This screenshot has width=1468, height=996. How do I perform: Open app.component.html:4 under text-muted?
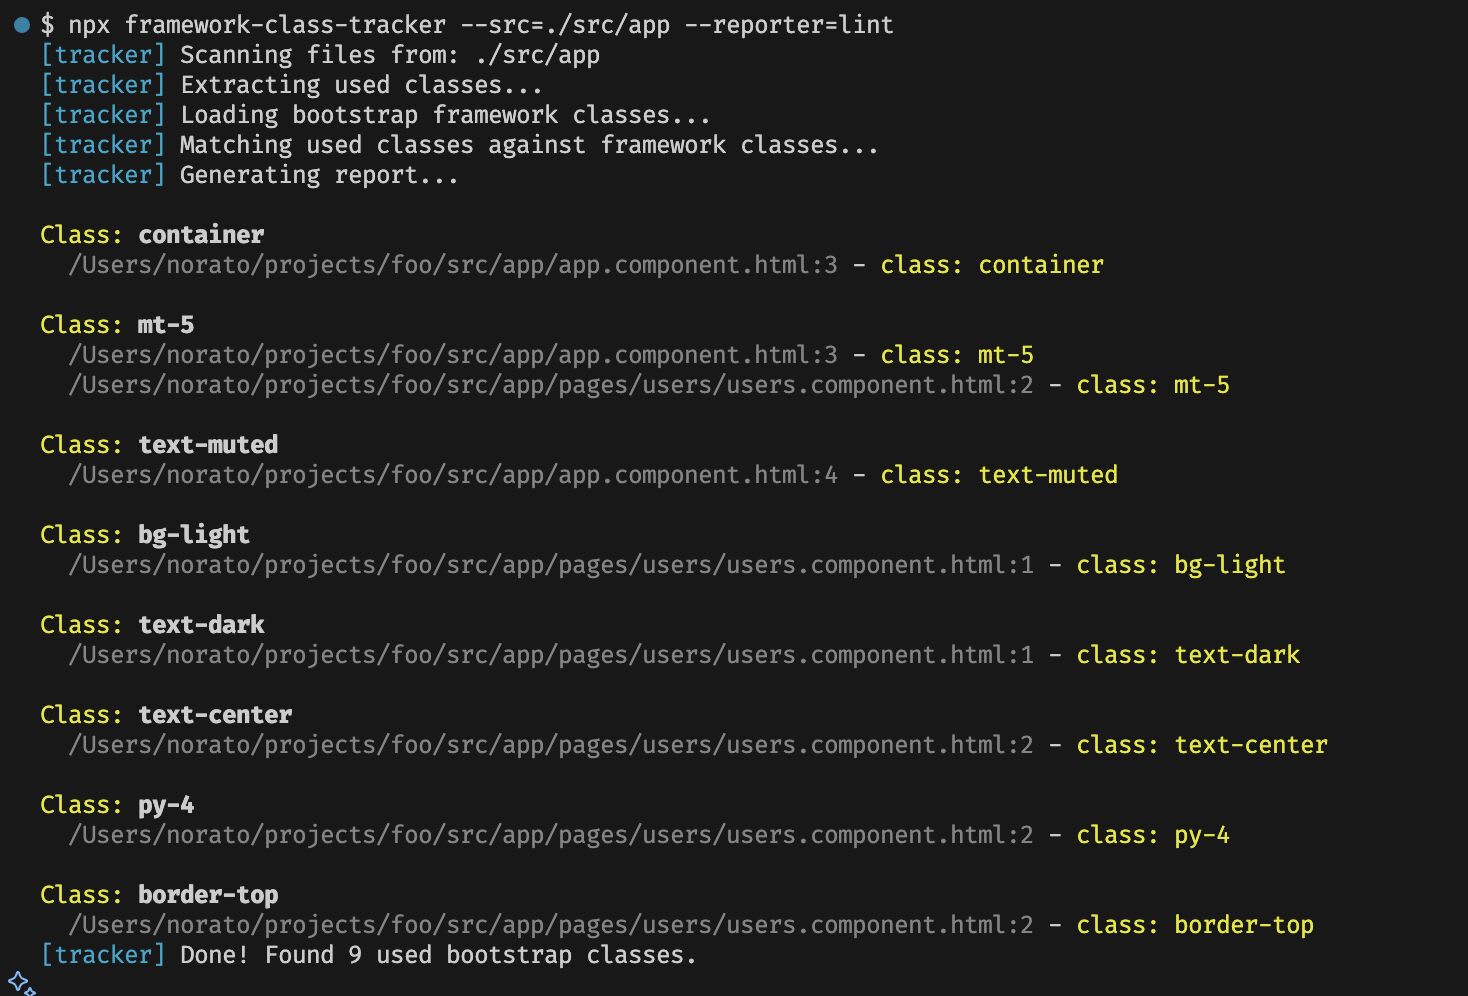[450, 474]
